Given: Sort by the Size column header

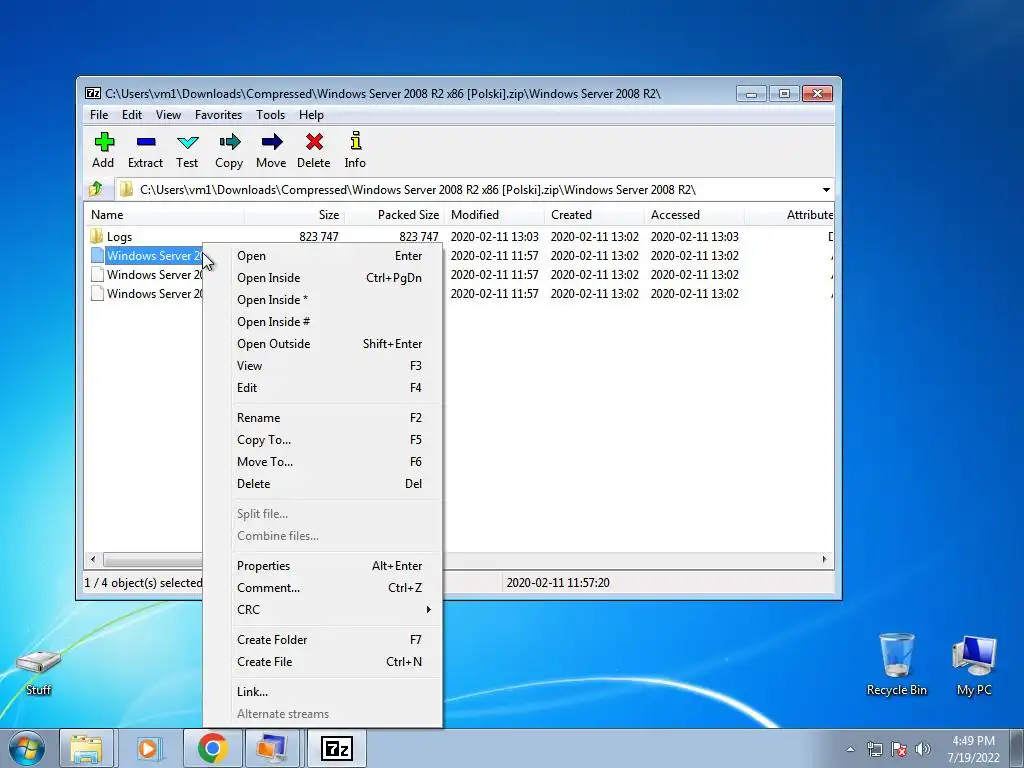Looking at the screenshot, I should [295, 215].
